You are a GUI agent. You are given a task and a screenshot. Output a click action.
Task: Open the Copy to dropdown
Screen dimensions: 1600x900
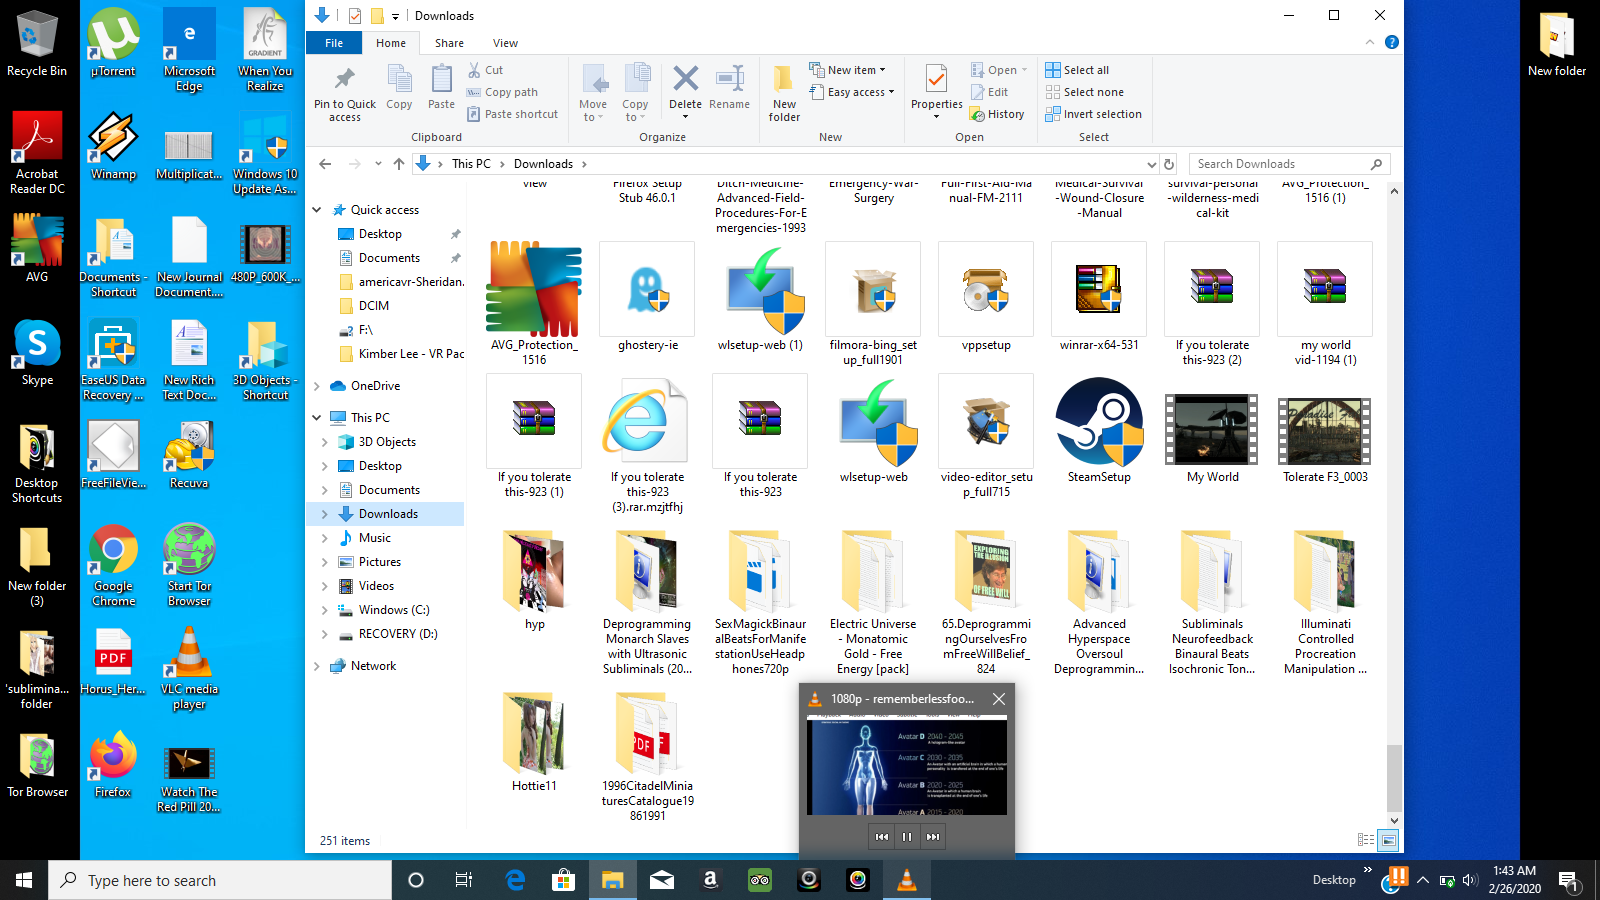[x=635, y=93]
